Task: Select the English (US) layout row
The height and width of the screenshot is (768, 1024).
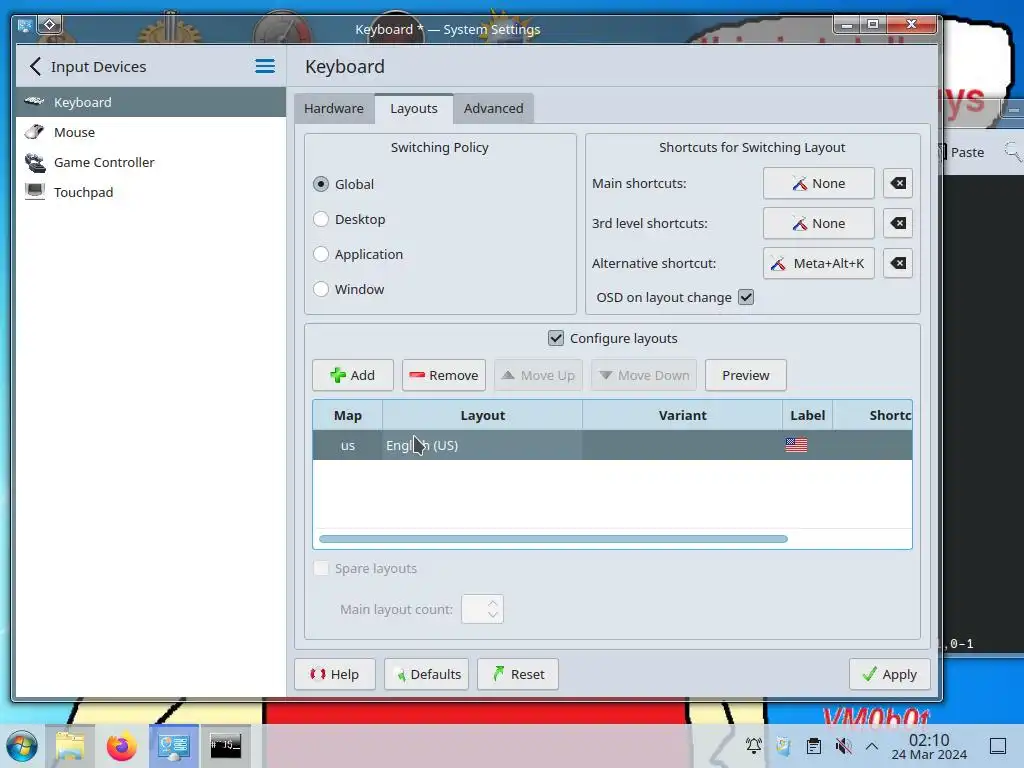Action: click(612, 445)
